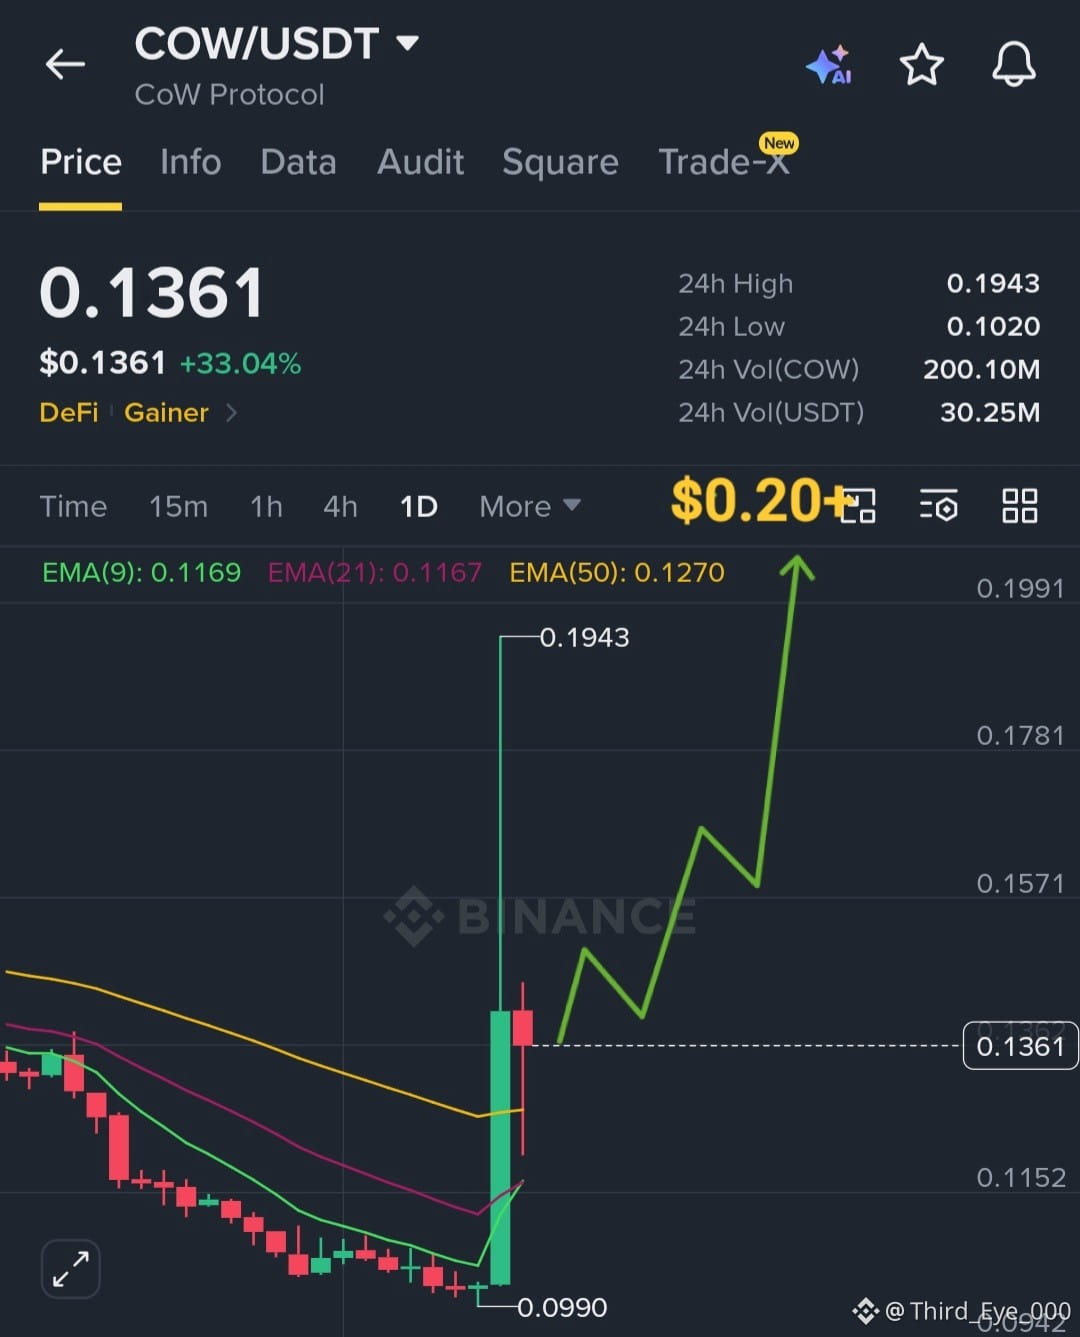The width and height of the screenshot is (1080, 1337).
Task: Tap the EMA(9): 0.1169 indicator label
Action: tap(141, 572)
